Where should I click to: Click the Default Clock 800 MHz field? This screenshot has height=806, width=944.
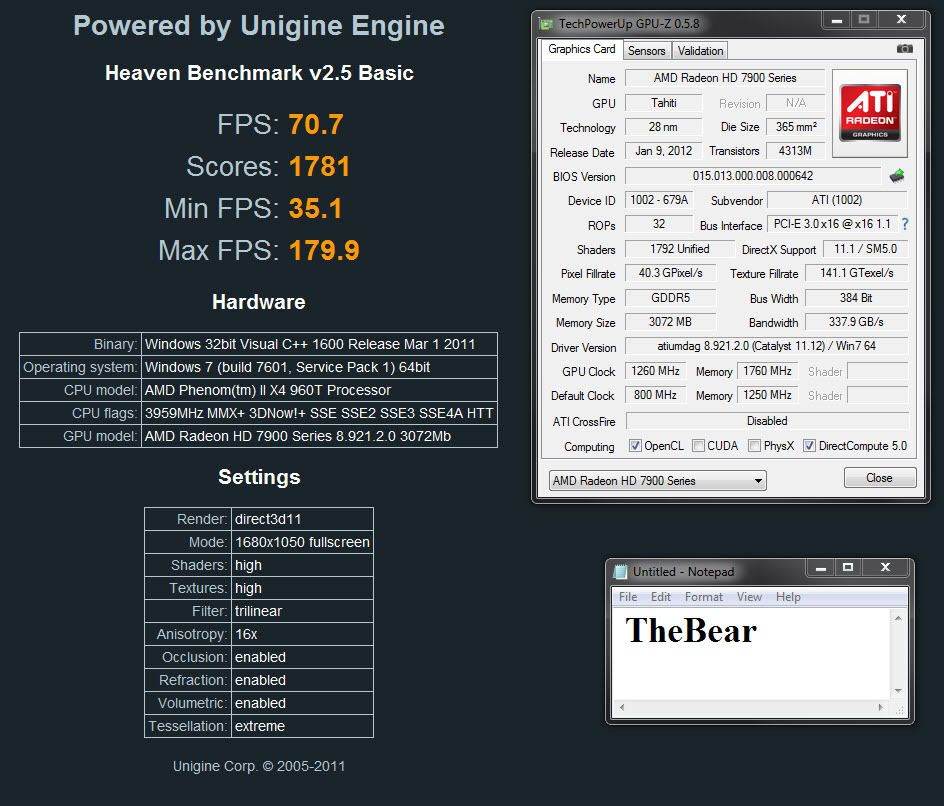click(655, 395)
